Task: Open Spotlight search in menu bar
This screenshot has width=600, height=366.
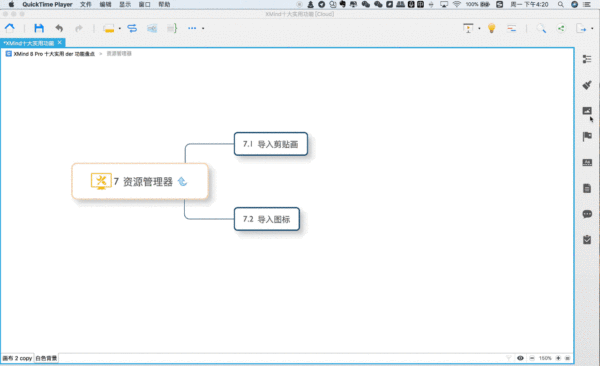Action: (561, 5)
